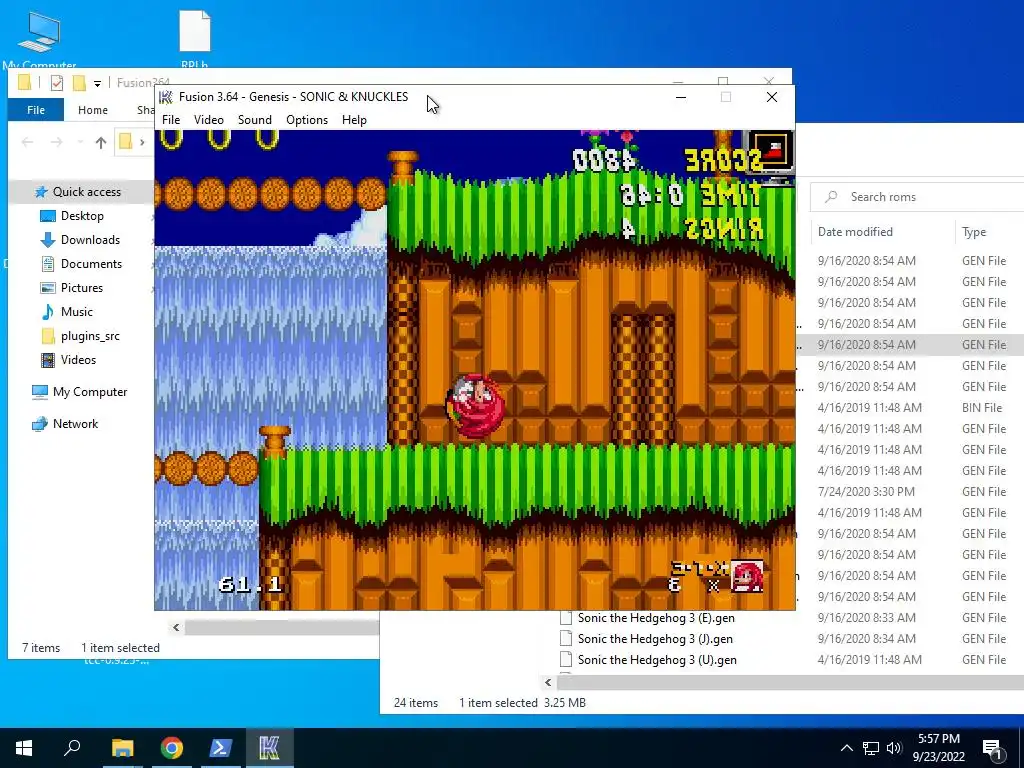Expand the address bar path chevron
Image resolution: width=1024 pixels, height=768 pixels.
(x=142, y=142)
